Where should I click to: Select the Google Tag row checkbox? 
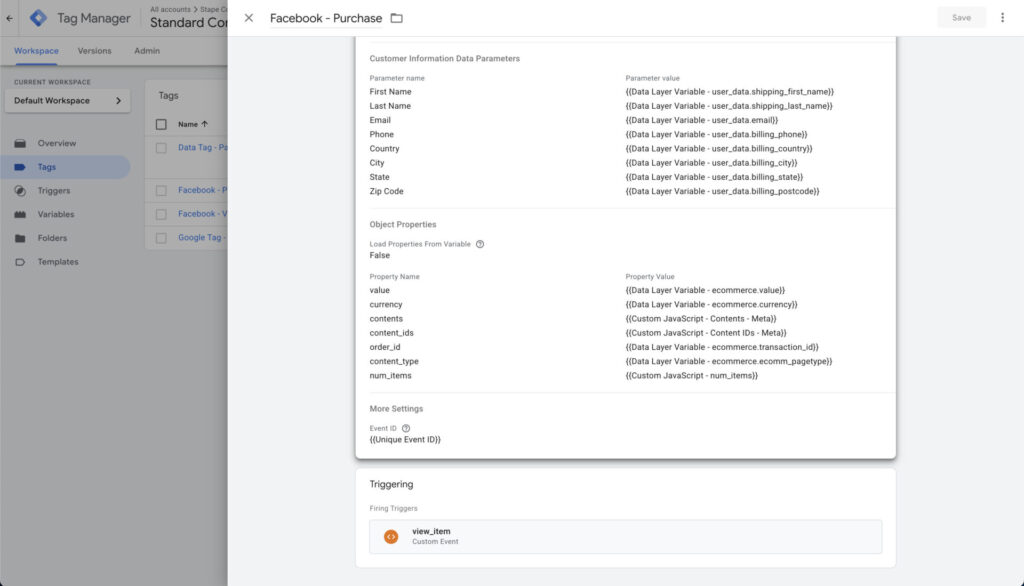(161, 238)
